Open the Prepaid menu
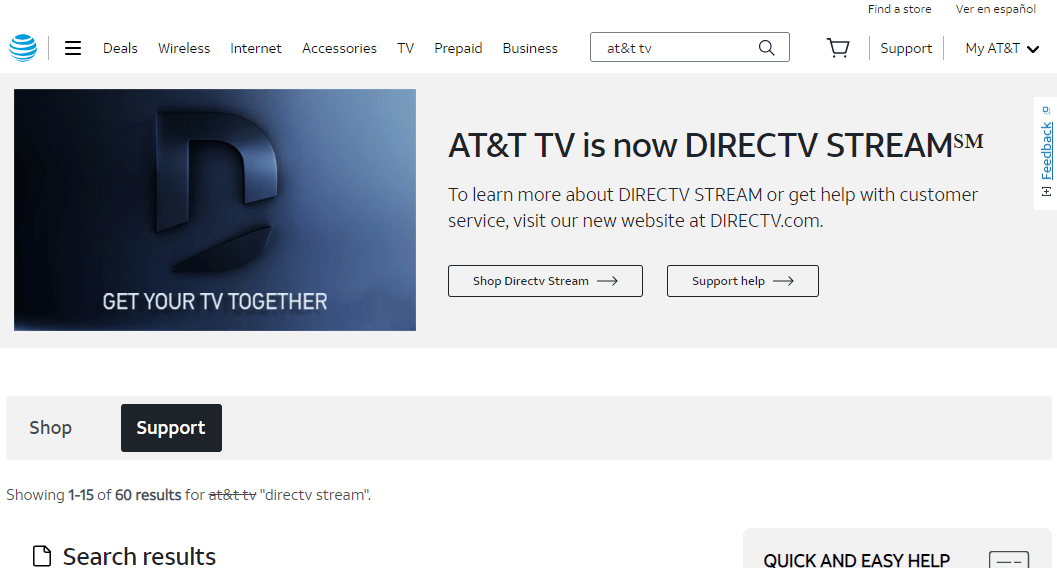This screenshot has width=1057, height=568. coord(458,49)
